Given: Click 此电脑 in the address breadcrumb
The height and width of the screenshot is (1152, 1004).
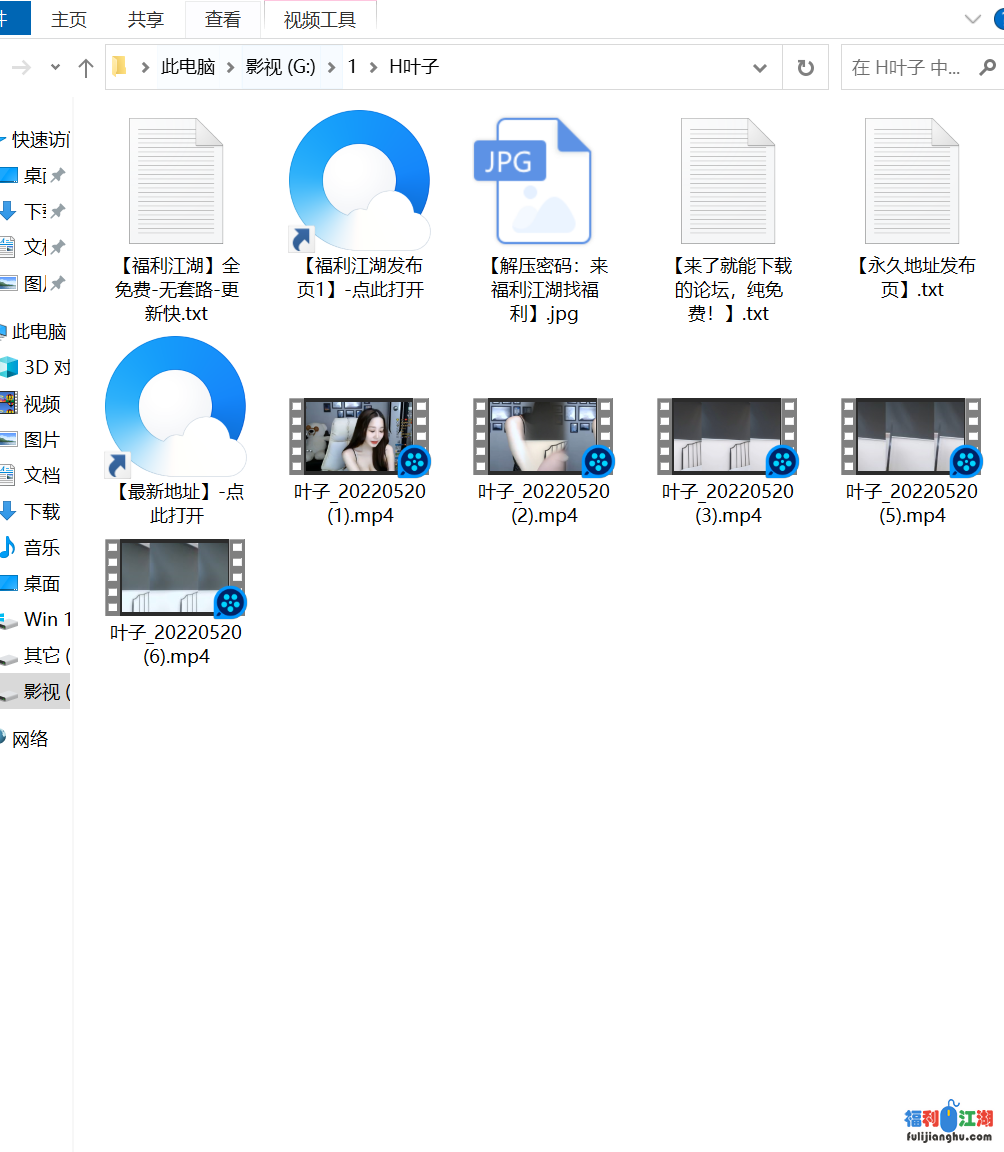Looking at the screenshot, I should pos(188,67).
